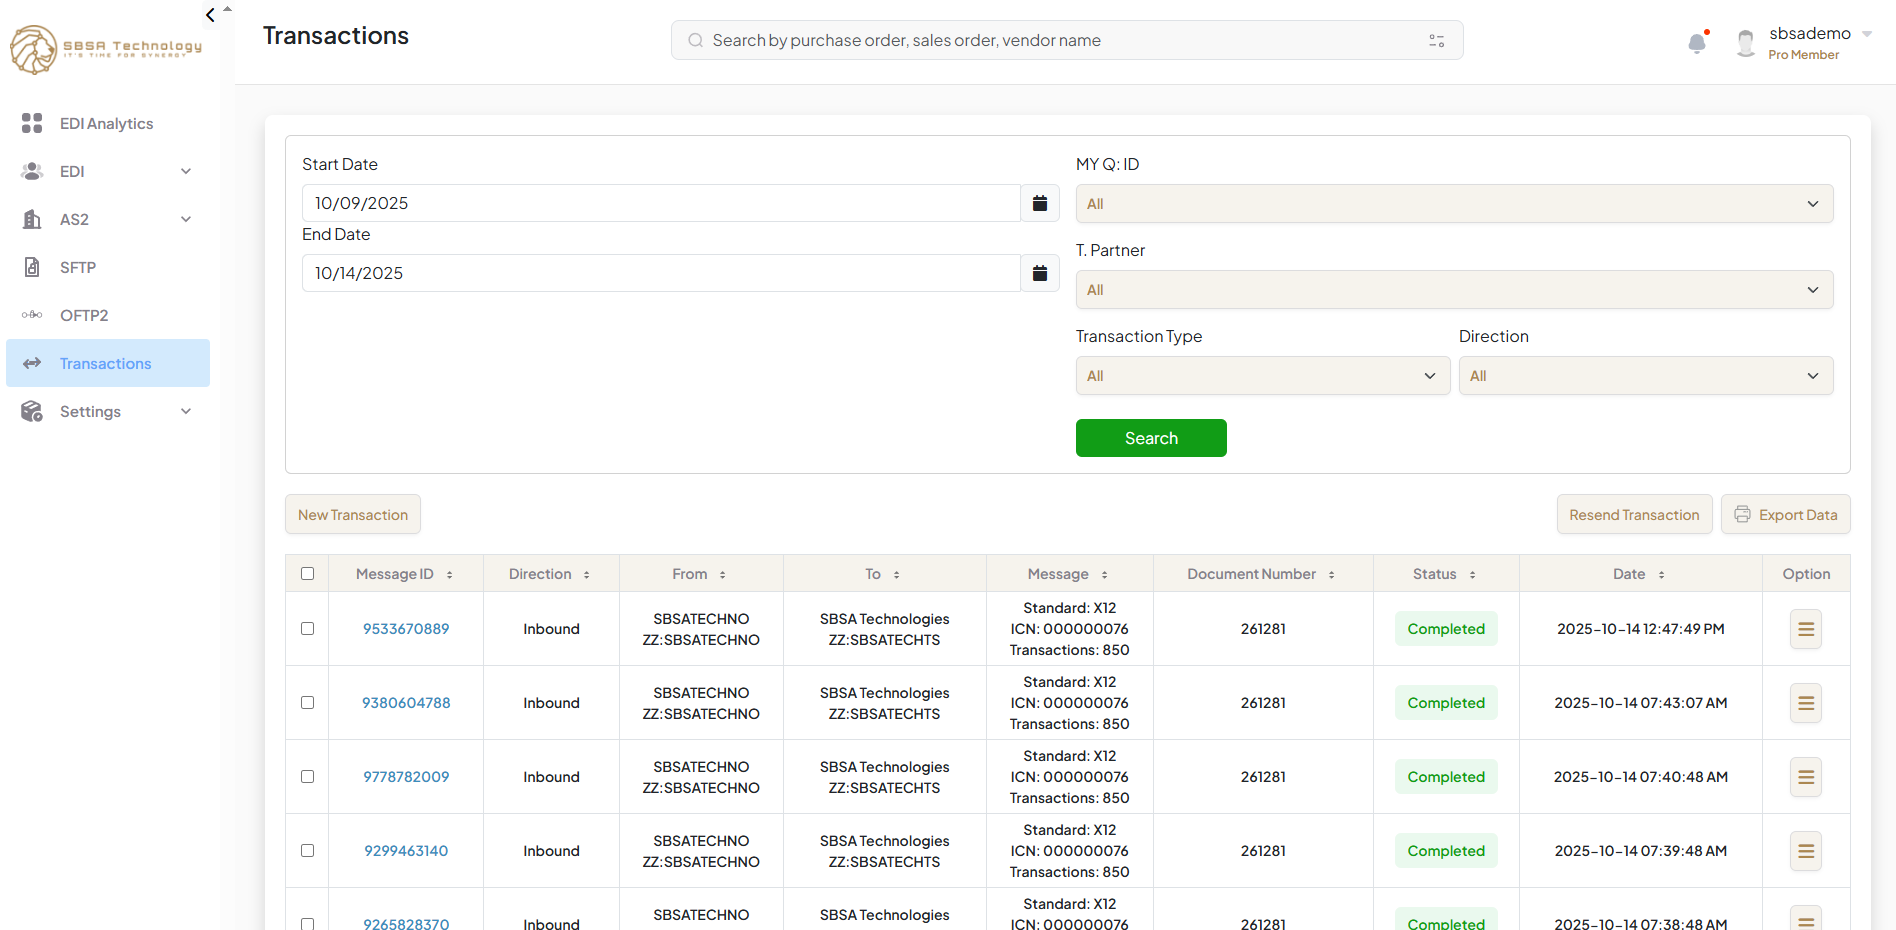Screen dimensions: 1896x930
Task: Click the Settings gear box icon
Action: 32,411
